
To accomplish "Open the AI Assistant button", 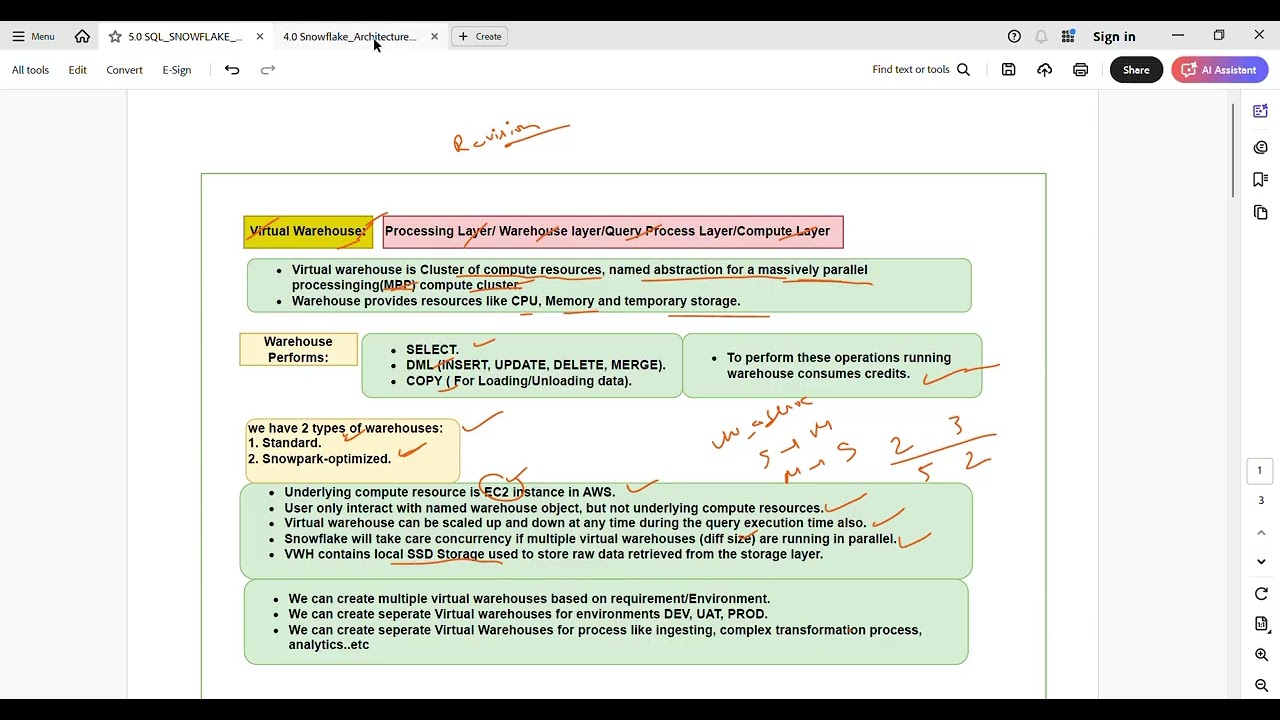I will 1220,70.
